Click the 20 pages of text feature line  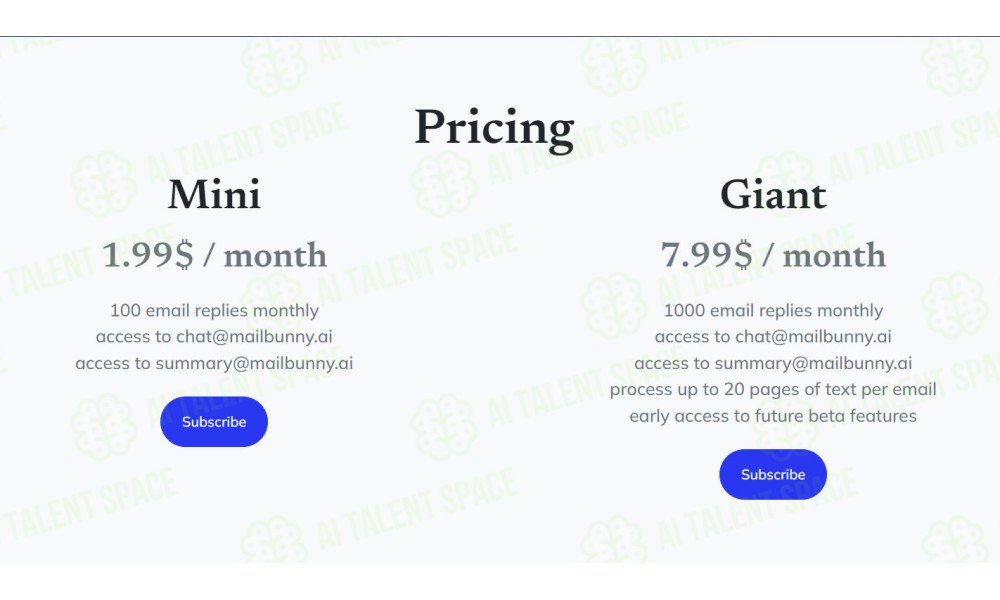pos(773,390)
